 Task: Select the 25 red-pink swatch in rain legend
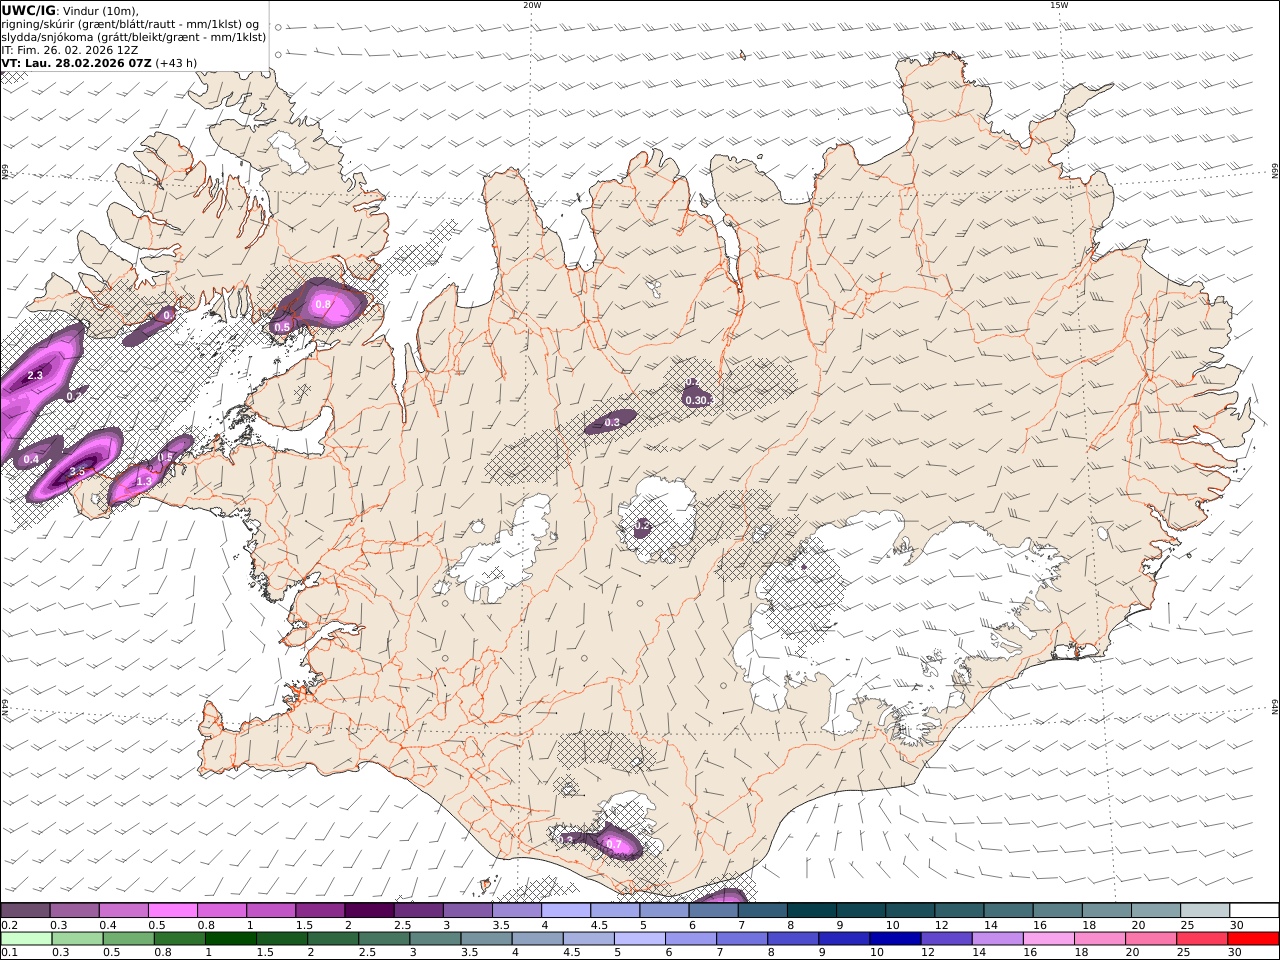[x=1203, y=938]
